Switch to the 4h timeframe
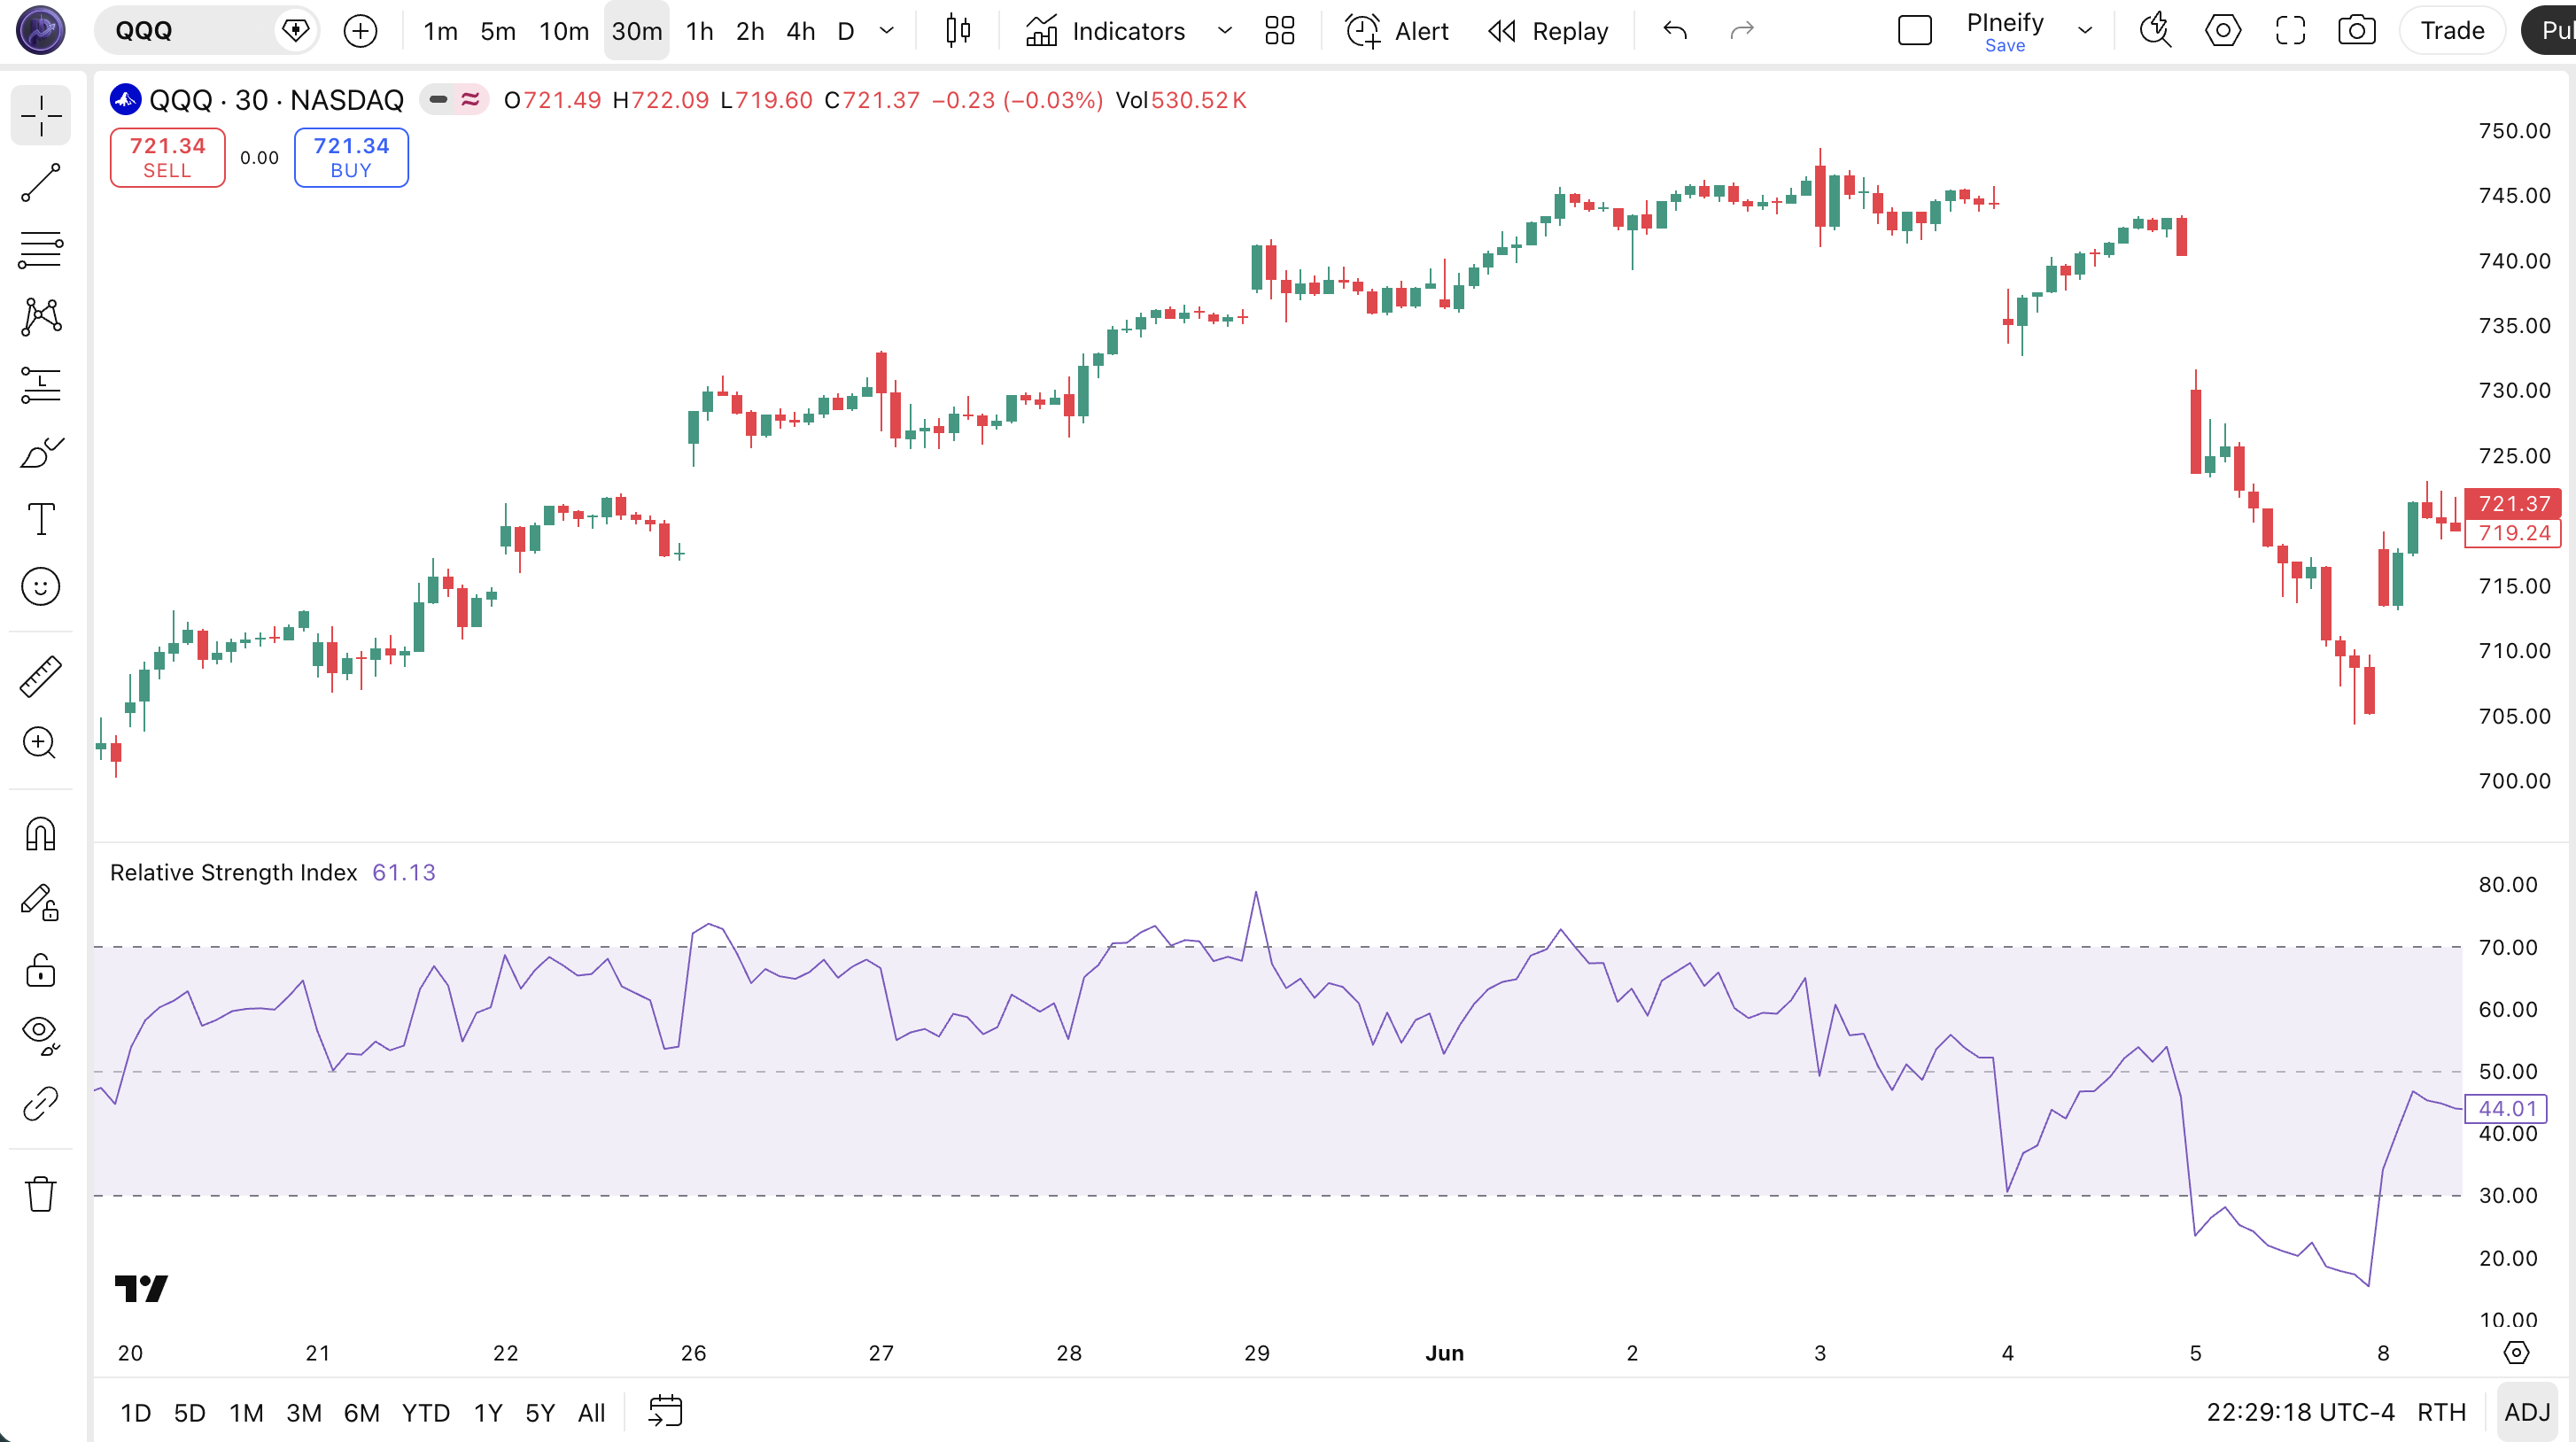The height and width of the screenshot is (1442, 2576). (800, 31)
